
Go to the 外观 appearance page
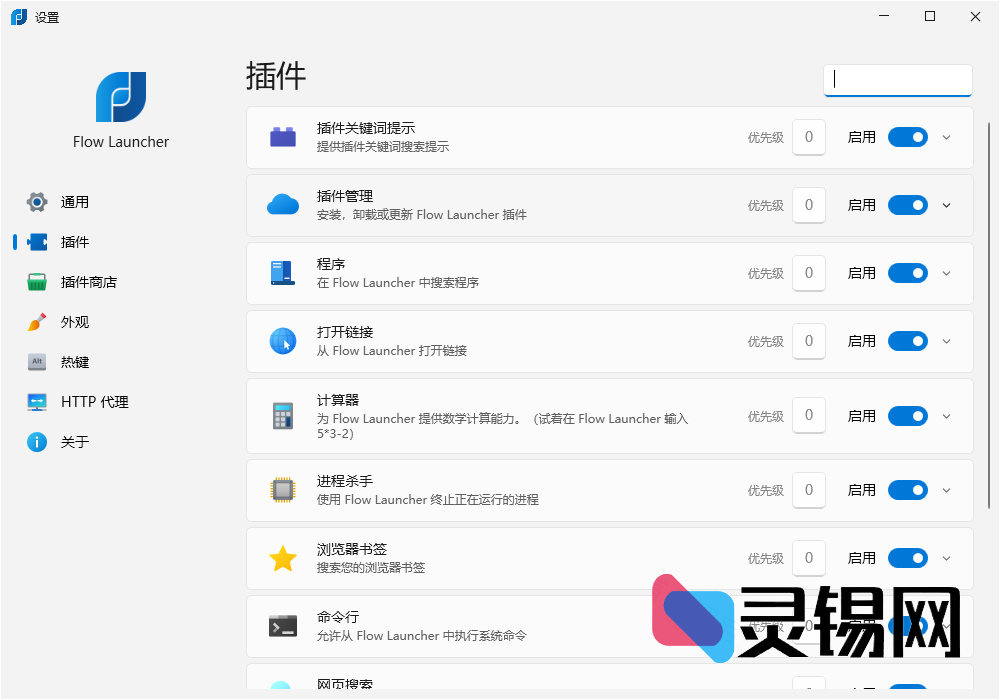(74, 322)
